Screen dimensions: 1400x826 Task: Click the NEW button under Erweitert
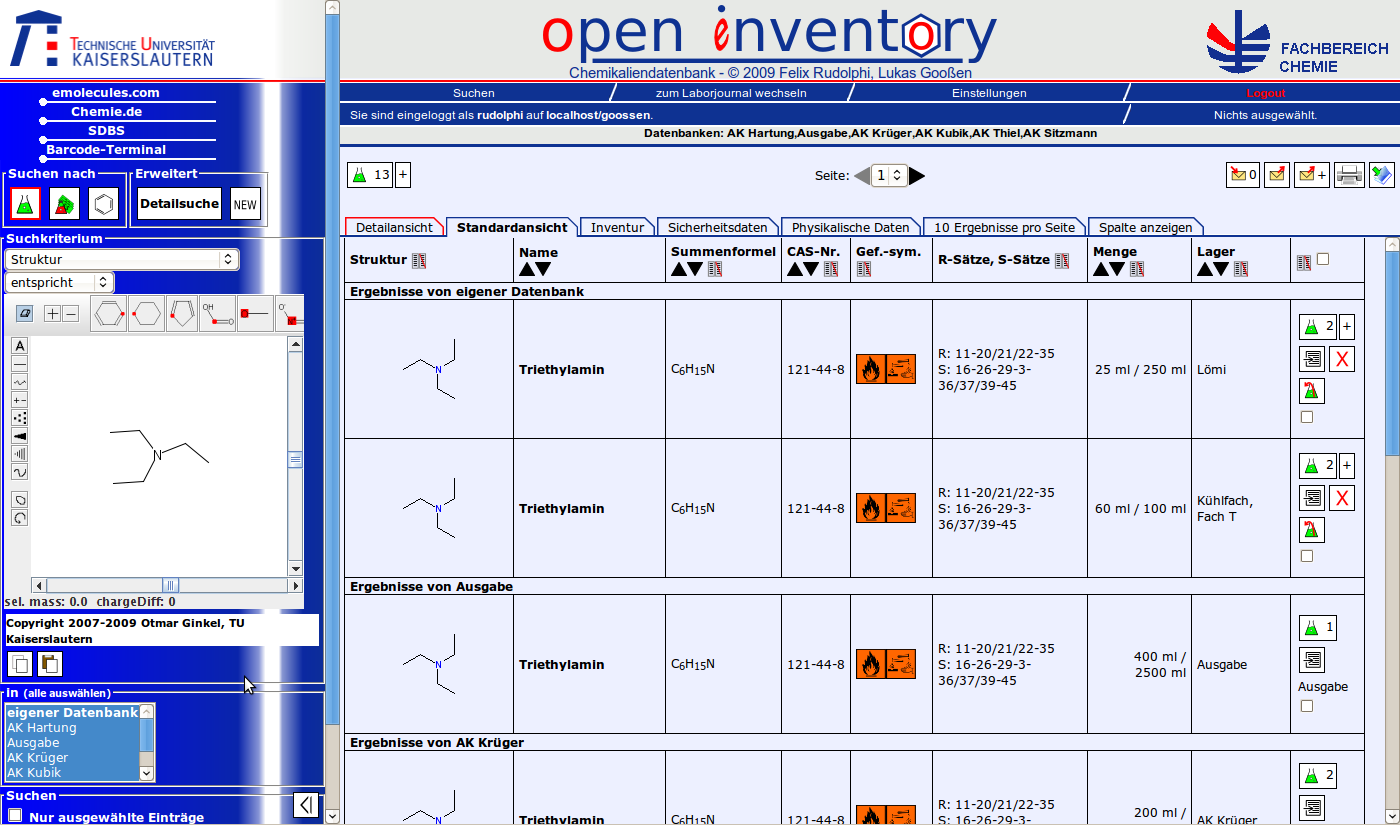[x=245, y=204]
